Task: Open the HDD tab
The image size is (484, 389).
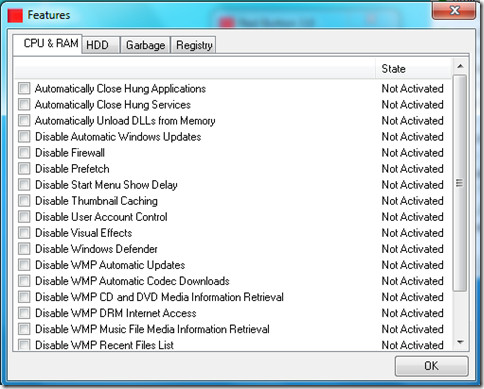Action: tap(101, 45)
